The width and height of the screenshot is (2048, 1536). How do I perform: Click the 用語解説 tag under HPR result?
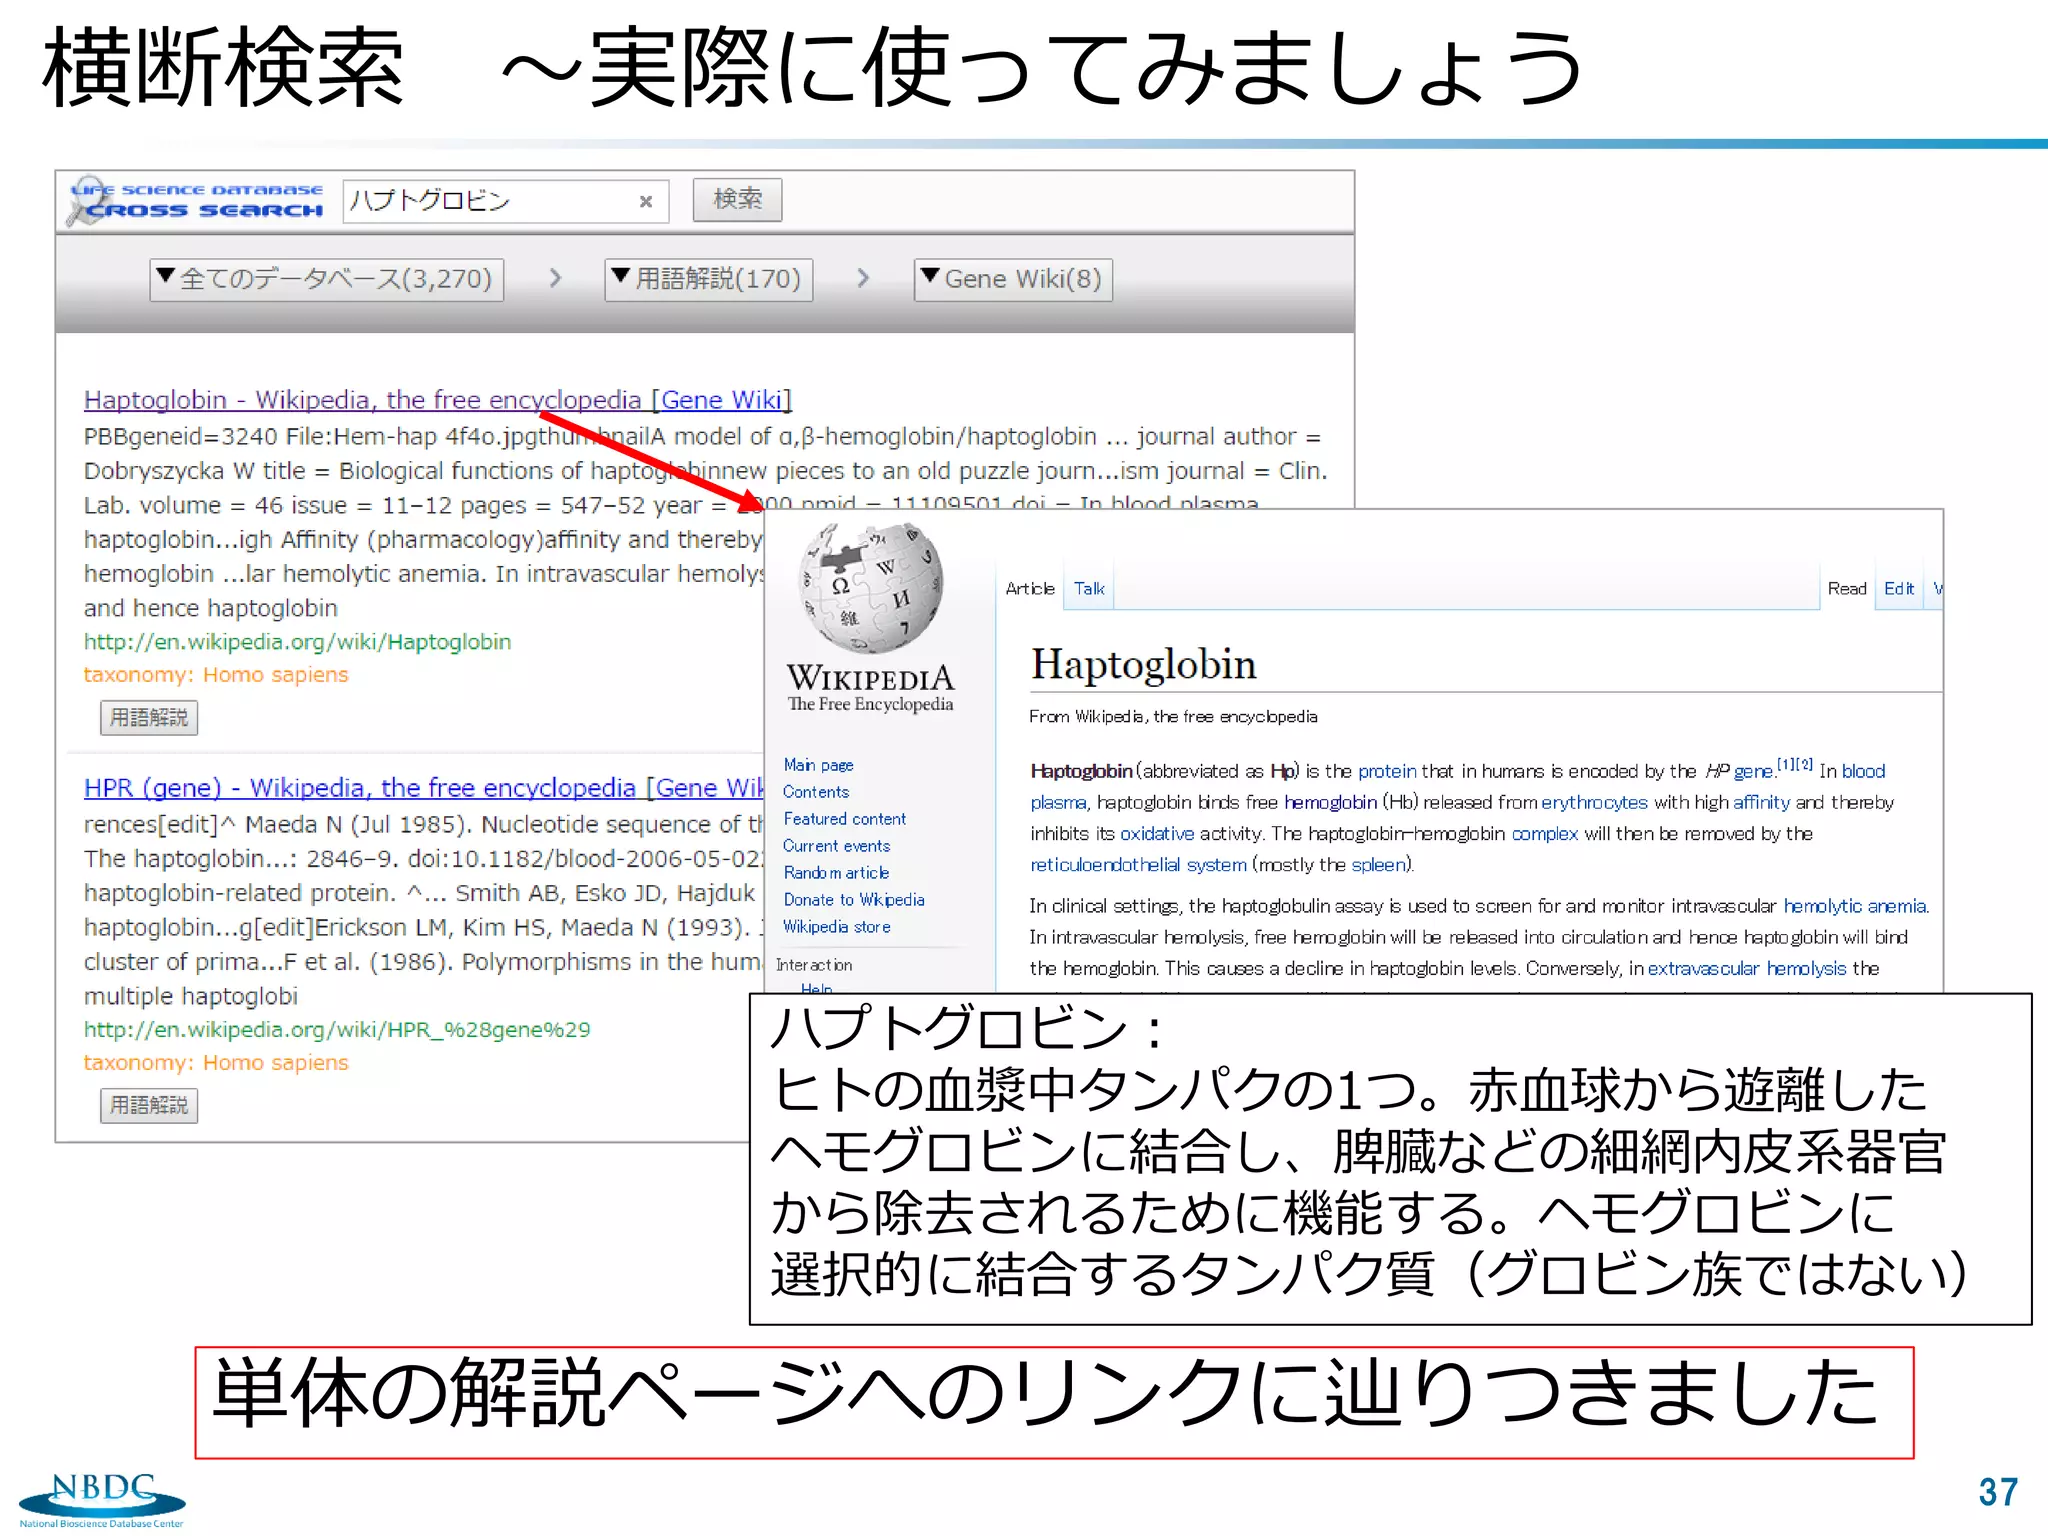click(x=149, y=1105)
